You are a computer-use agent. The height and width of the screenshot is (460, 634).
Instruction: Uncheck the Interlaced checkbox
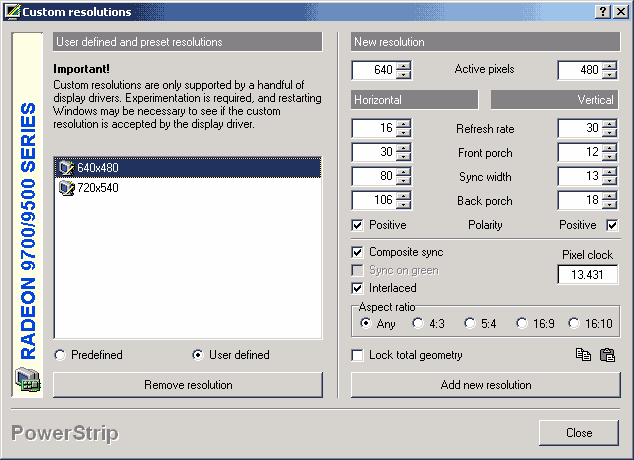tap(358, 288)
